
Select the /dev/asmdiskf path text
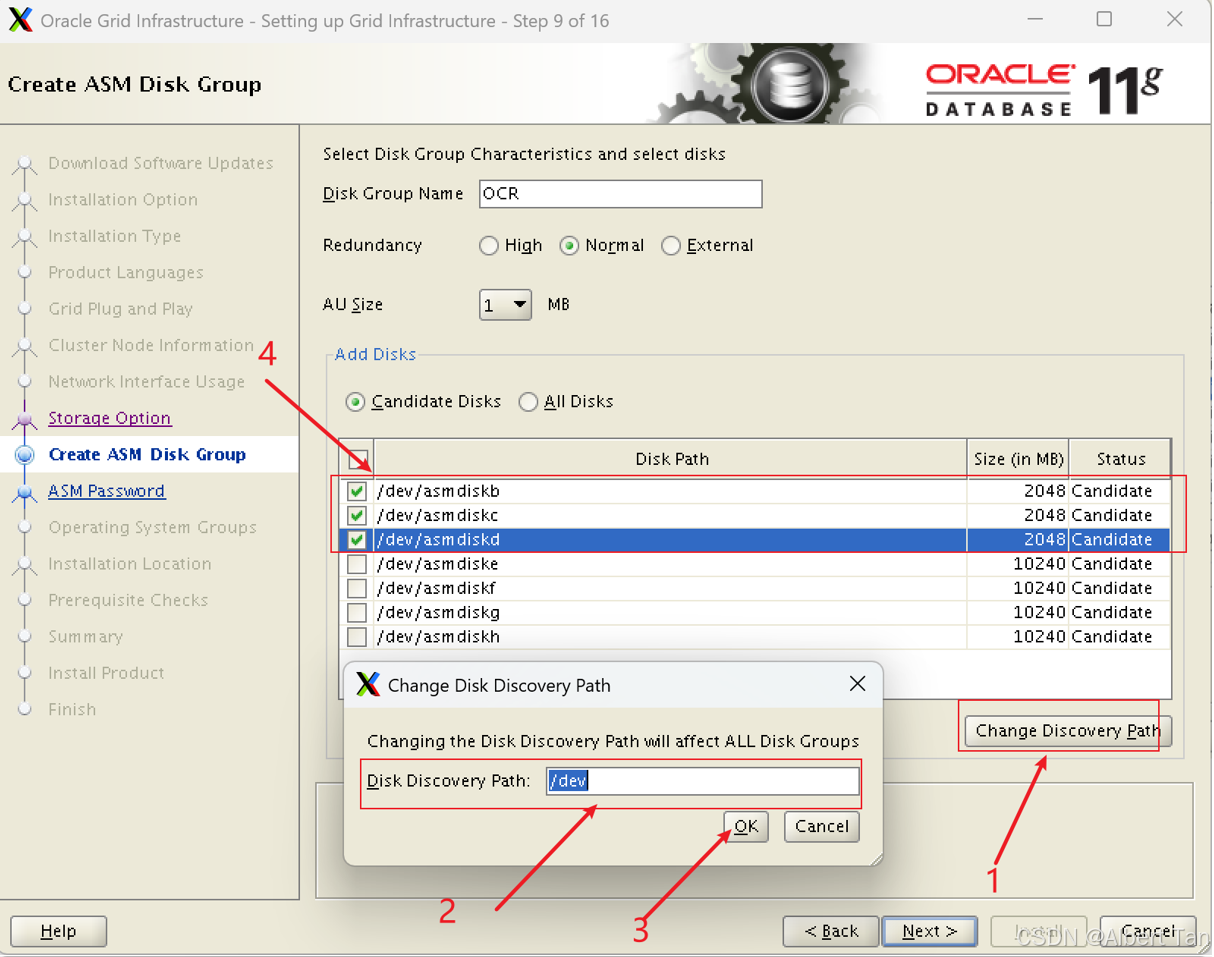pyautogui.click(x=436, y=588)
